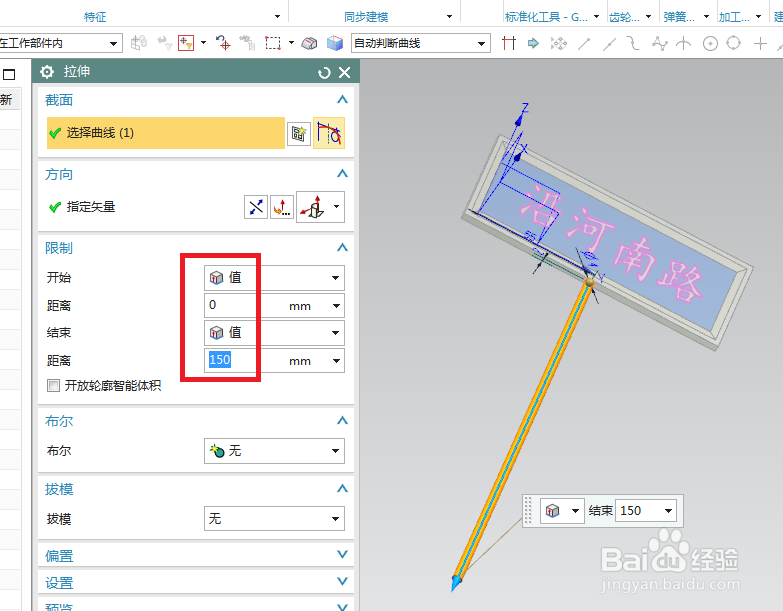Enable the pole point snap icon

tap(660, 43)
